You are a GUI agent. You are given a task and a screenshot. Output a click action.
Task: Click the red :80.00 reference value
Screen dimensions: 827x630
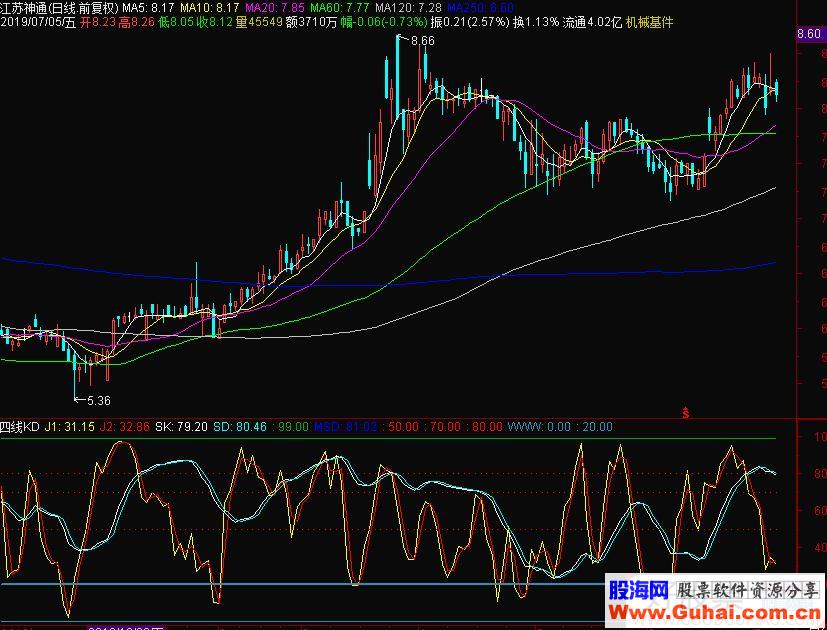484,426
